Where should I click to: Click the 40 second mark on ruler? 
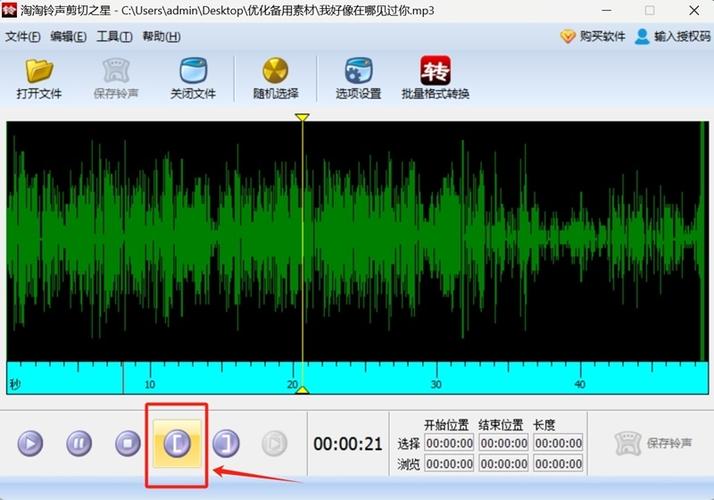click(580, 384)
